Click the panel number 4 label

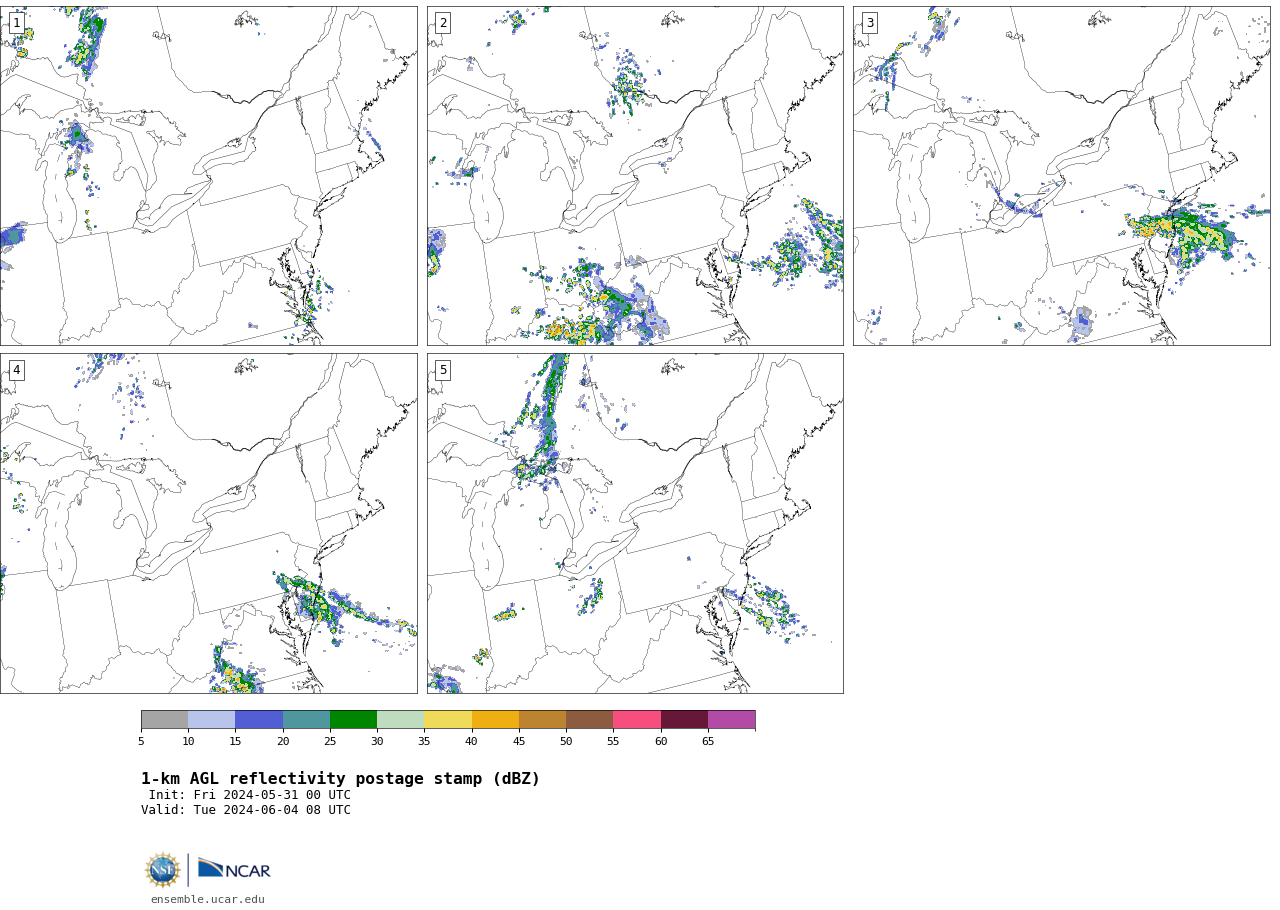(x=16, y=370)
